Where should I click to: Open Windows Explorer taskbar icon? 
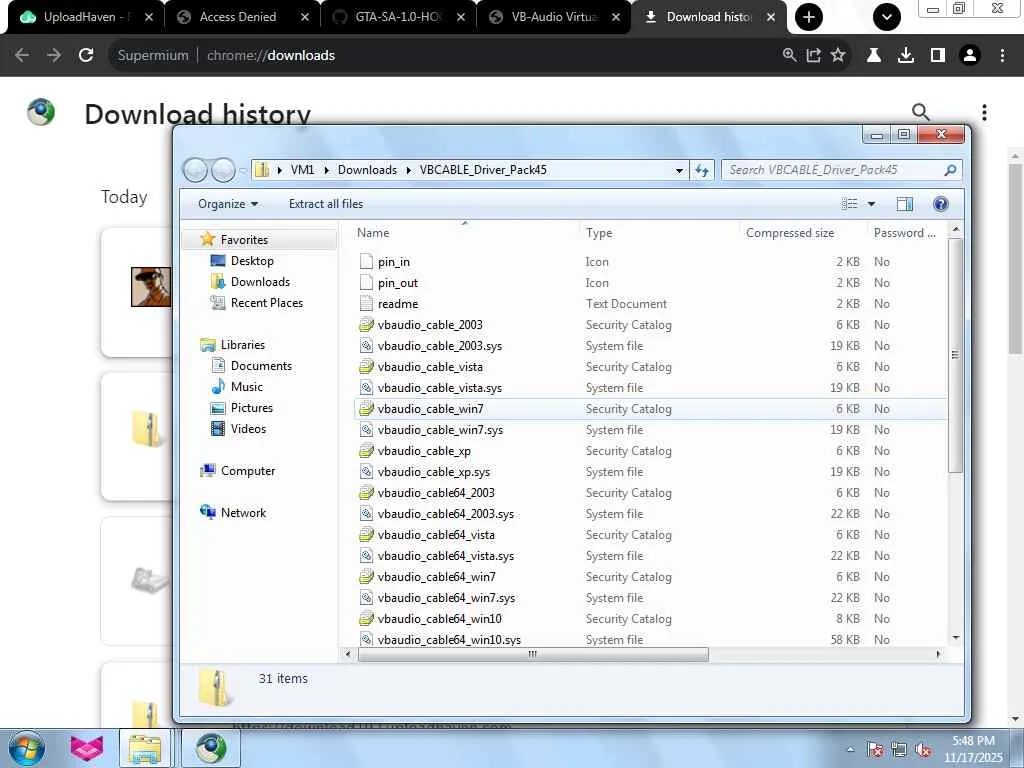pyautogui.click(x=145, y=748)
